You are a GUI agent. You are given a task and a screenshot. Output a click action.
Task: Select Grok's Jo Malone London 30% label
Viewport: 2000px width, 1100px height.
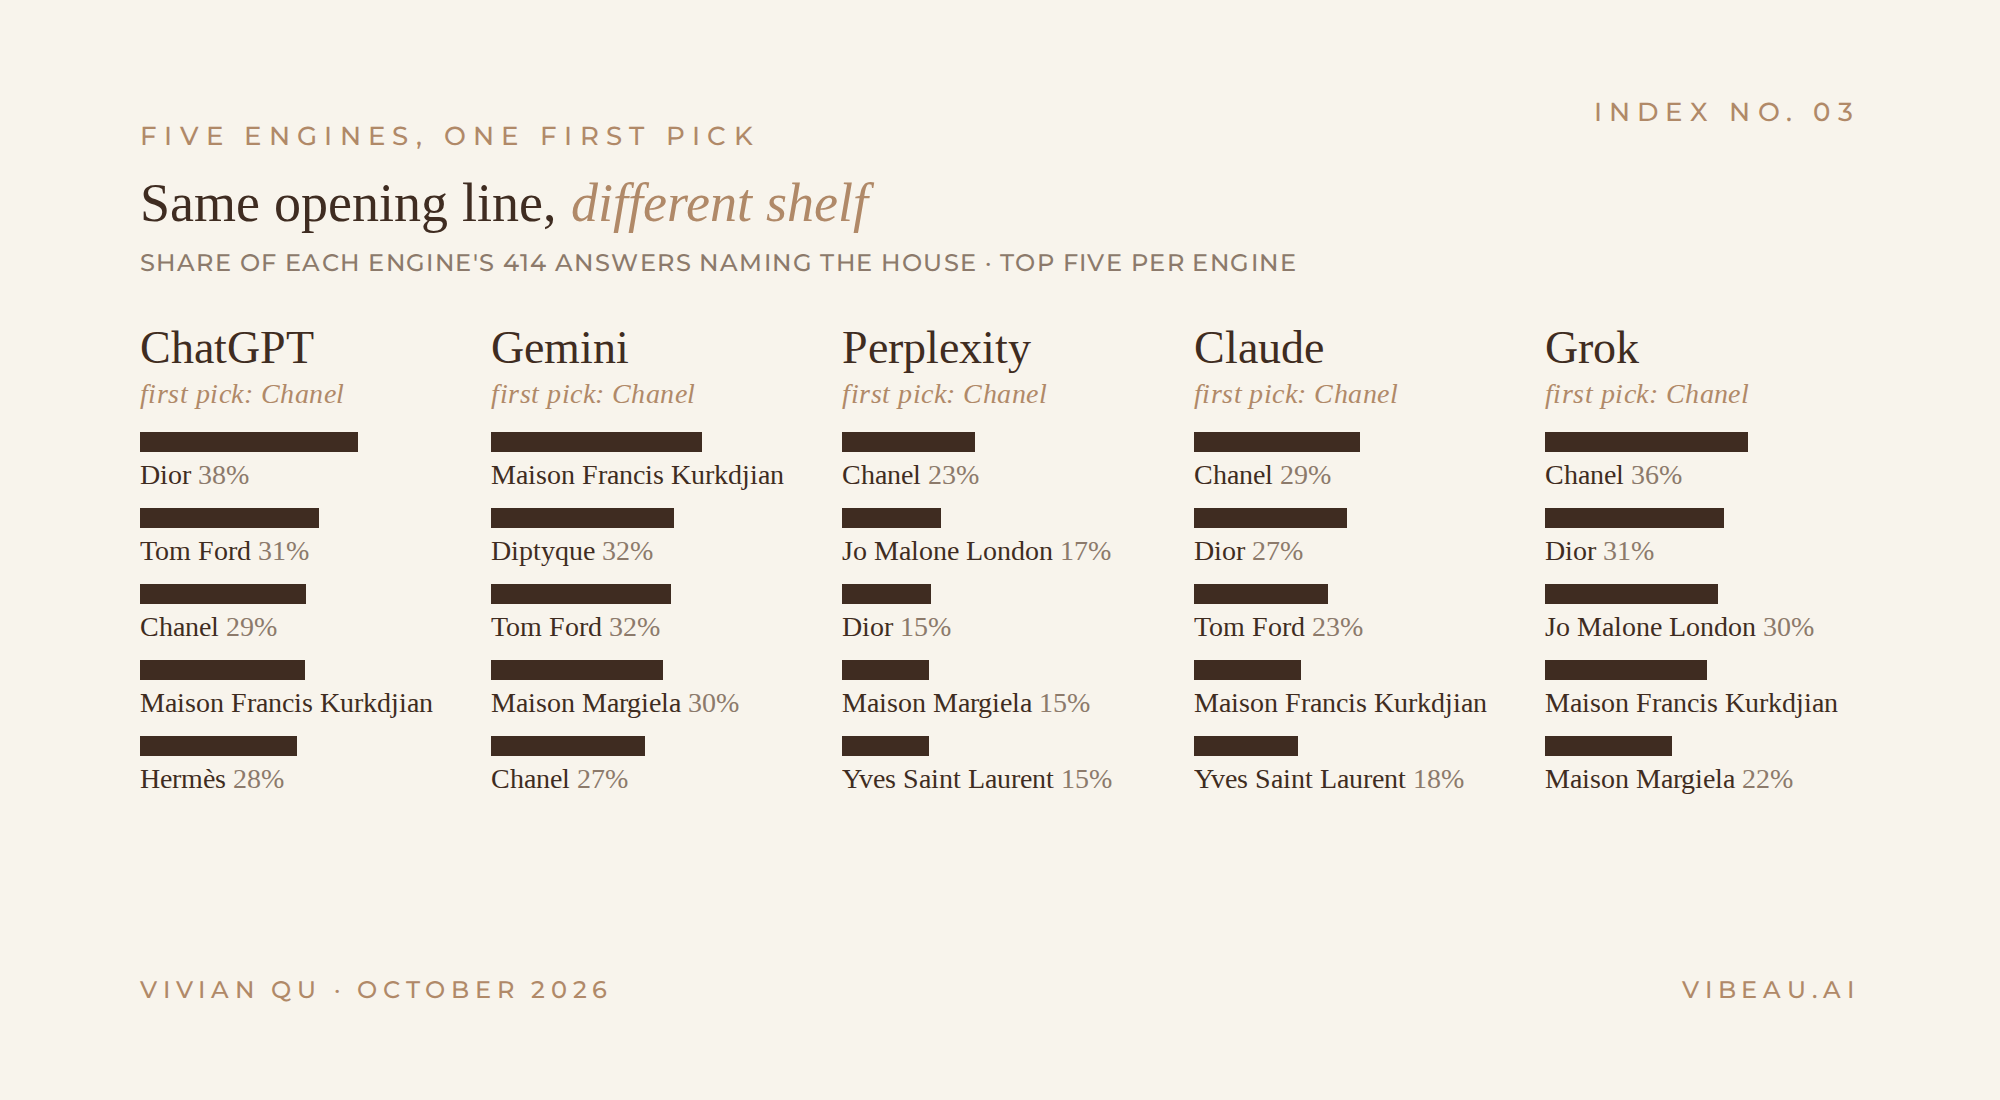[x=1680, y=627]
